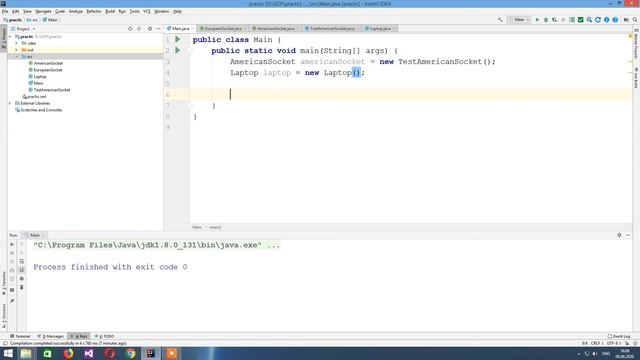The width and height of the screenshot is (640, 360).
Task: Open Search Everywhere magnifier at toolbar end
Action: coord(635,20)
